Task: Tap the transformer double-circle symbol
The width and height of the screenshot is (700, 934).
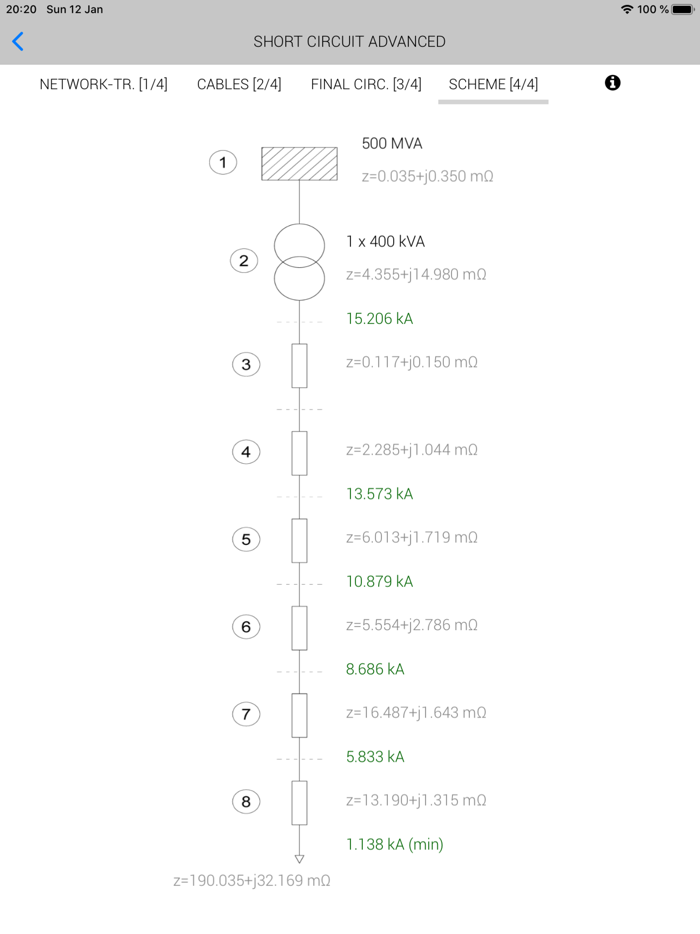Action: tap(299, 262)
